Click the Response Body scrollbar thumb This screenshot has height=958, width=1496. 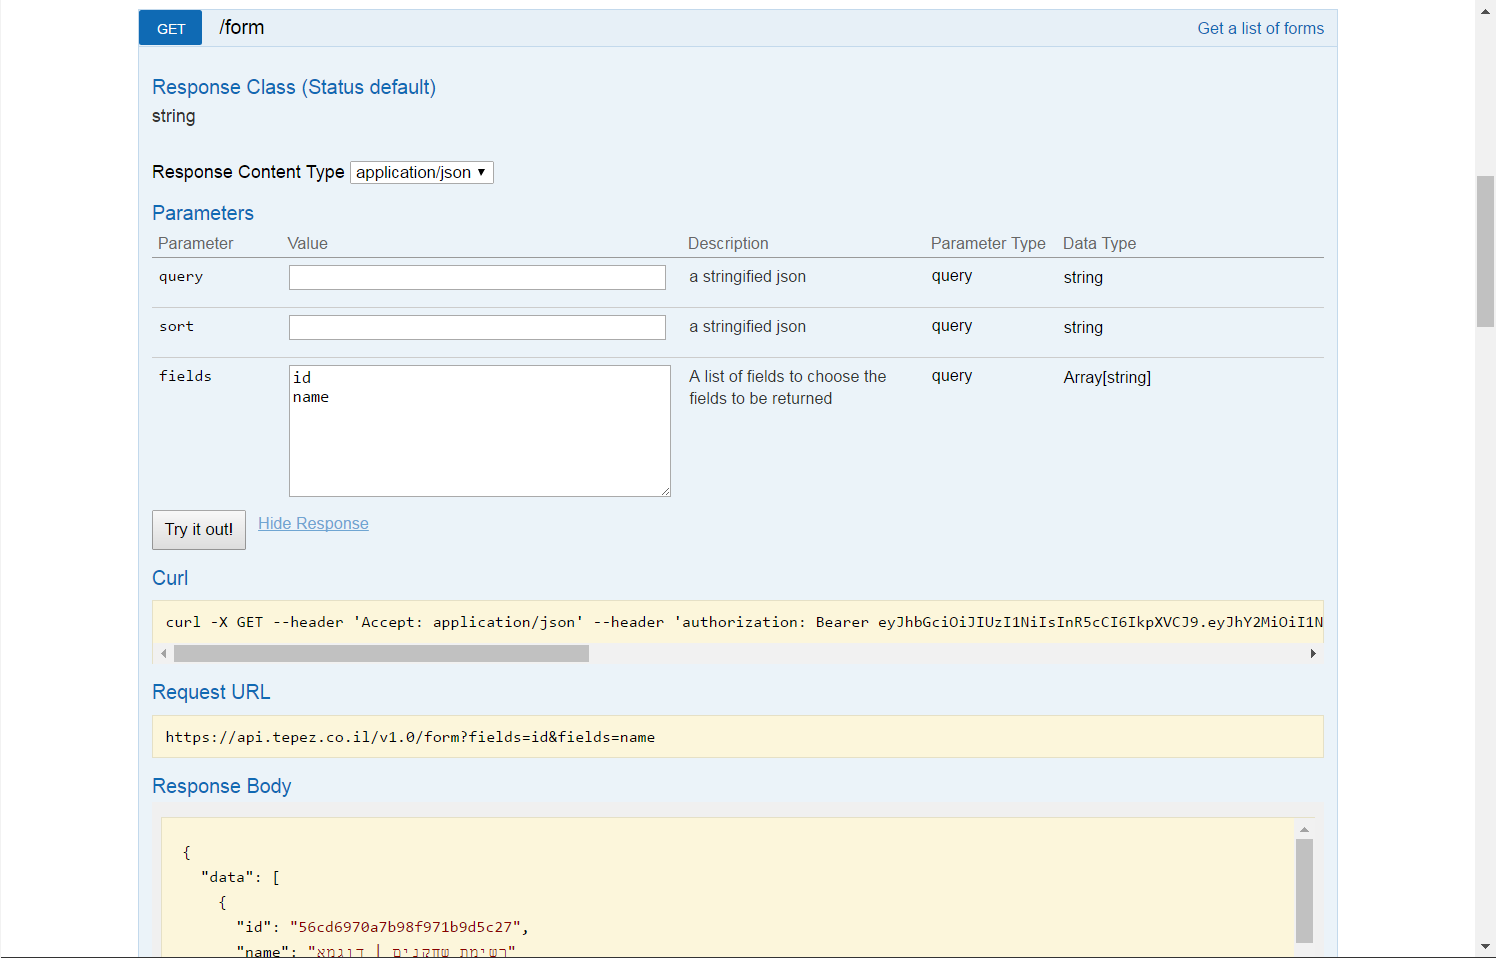pos(1304,891)
